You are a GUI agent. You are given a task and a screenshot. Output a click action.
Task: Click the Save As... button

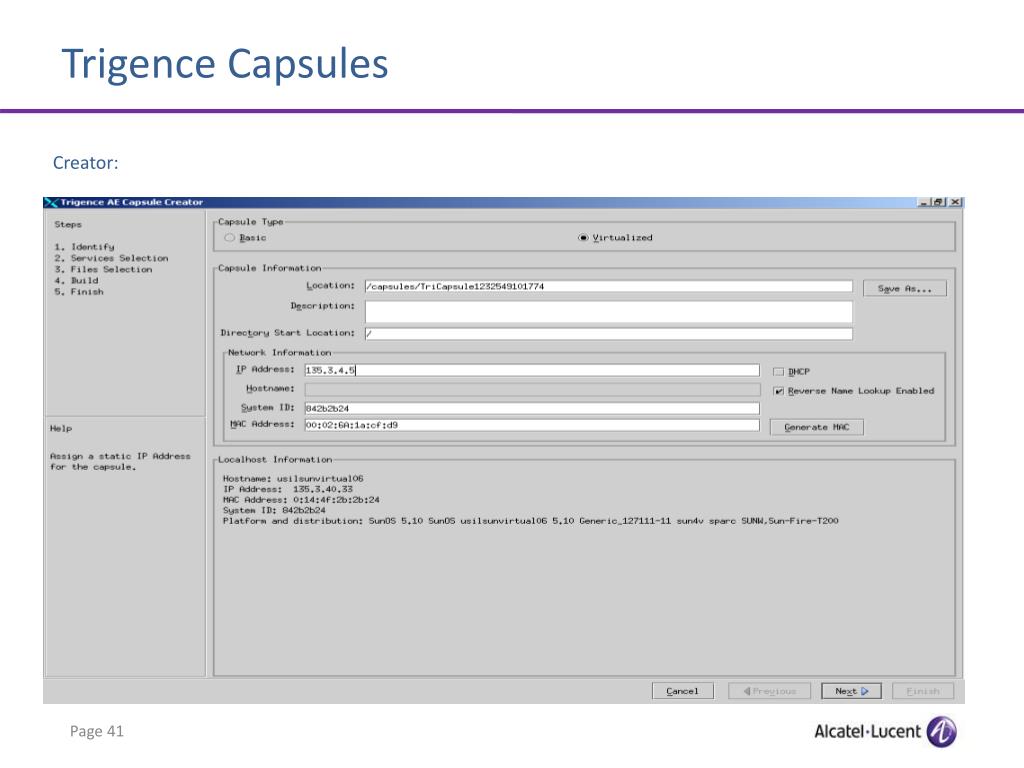point(904,288)
